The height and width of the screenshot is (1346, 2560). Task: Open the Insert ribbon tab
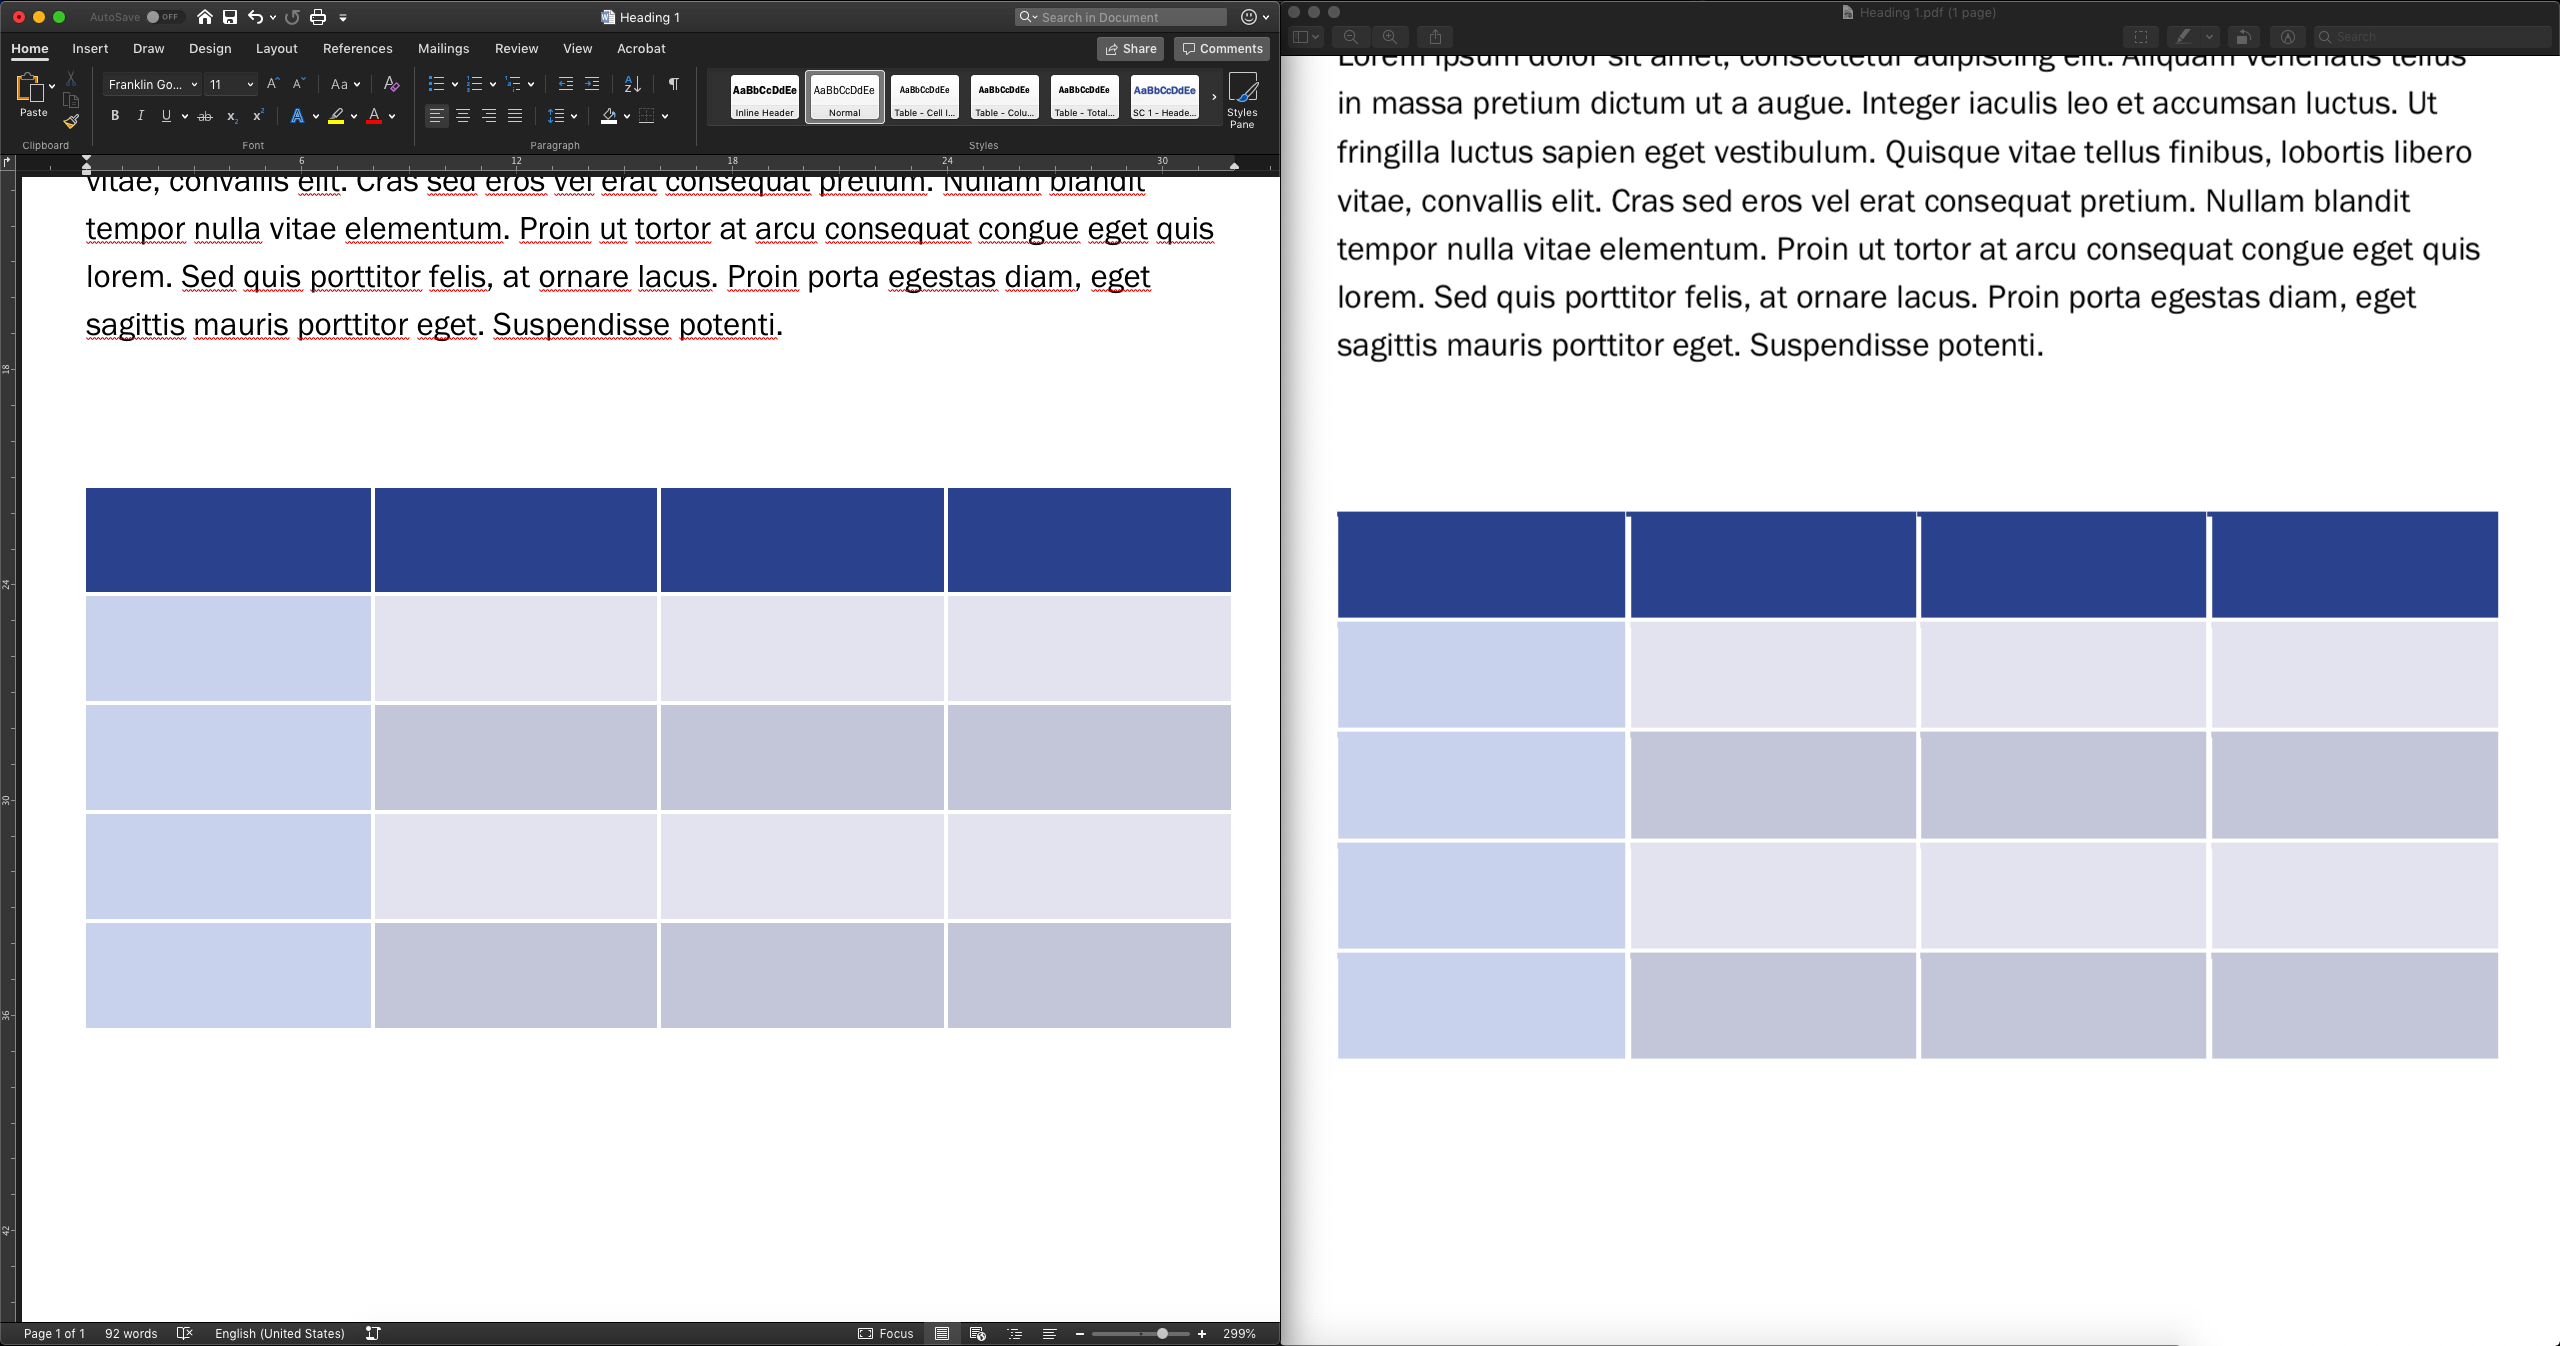coord(90,48)
